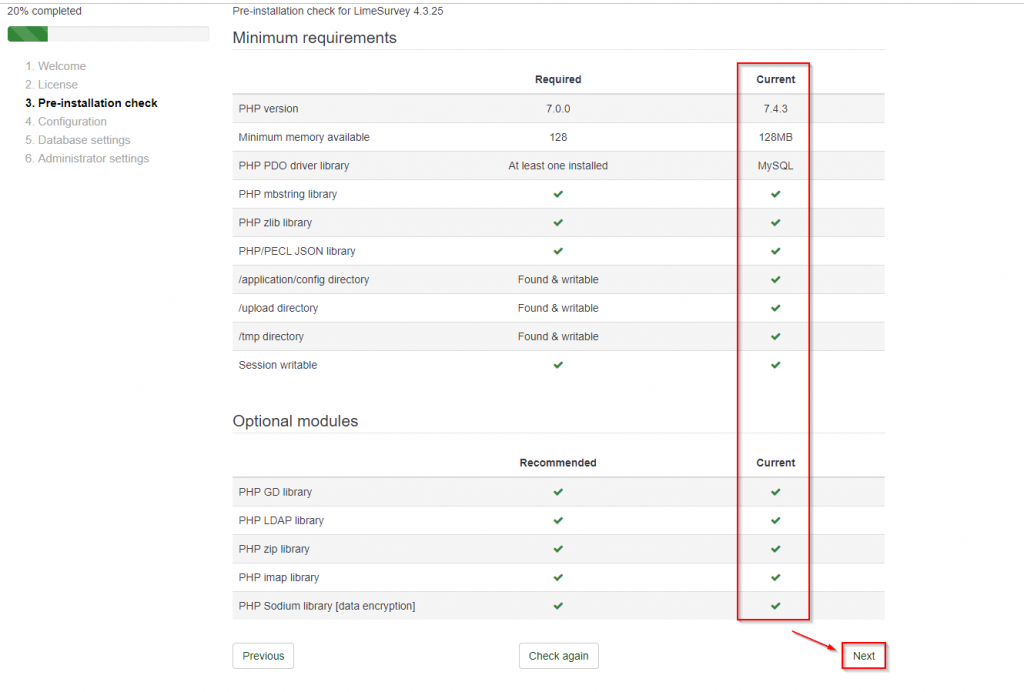Click current checkmark for PHP Sodium library

(775, 606)
